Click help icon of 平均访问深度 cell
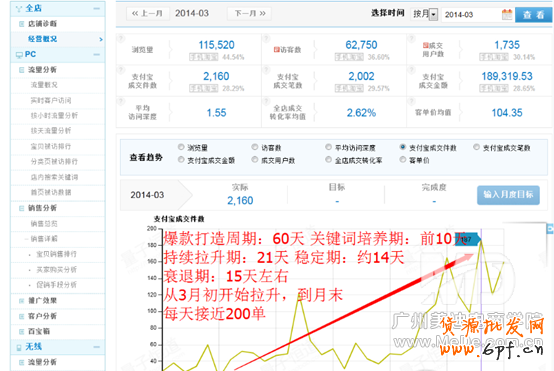 pos(121,101)
